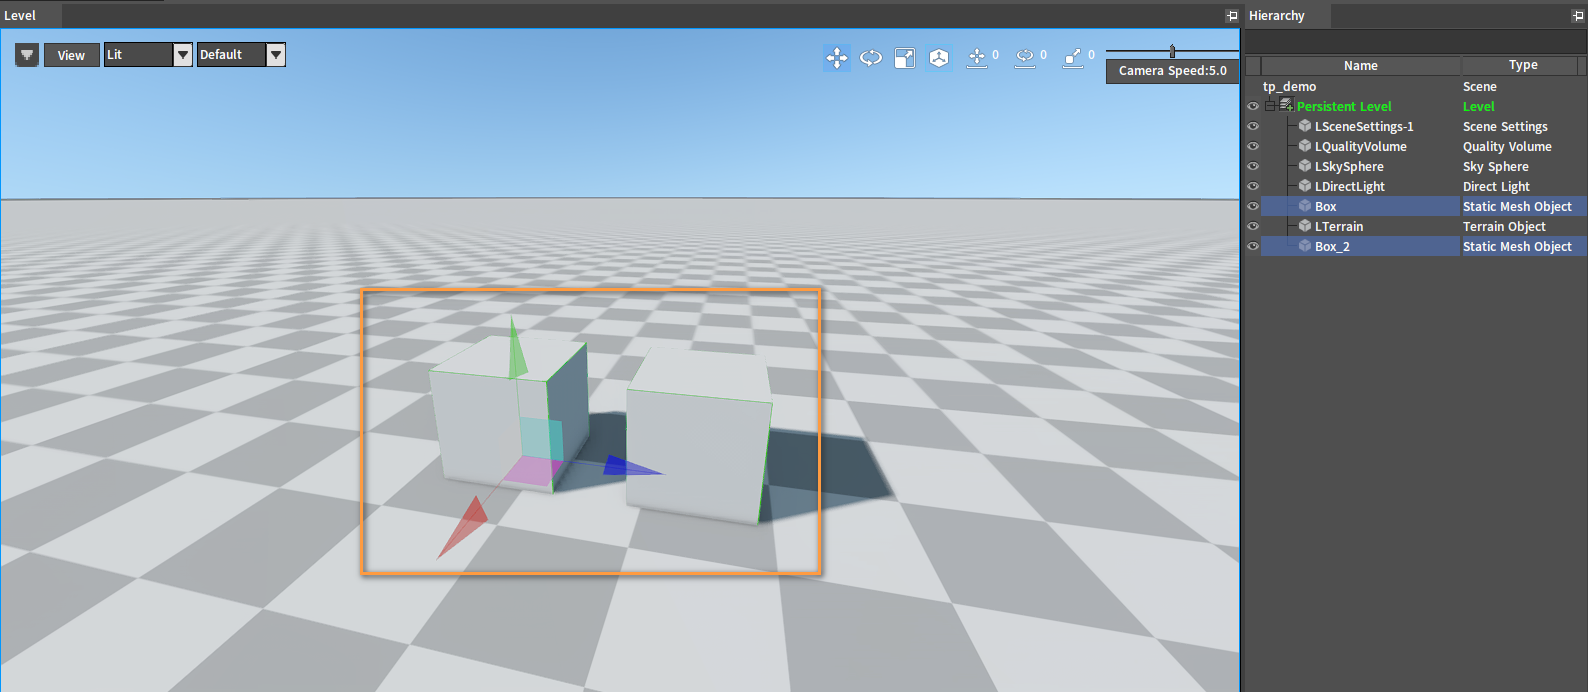Collapse the Persistent Level tree node

pyautogui.click(x=1270, y=106)
